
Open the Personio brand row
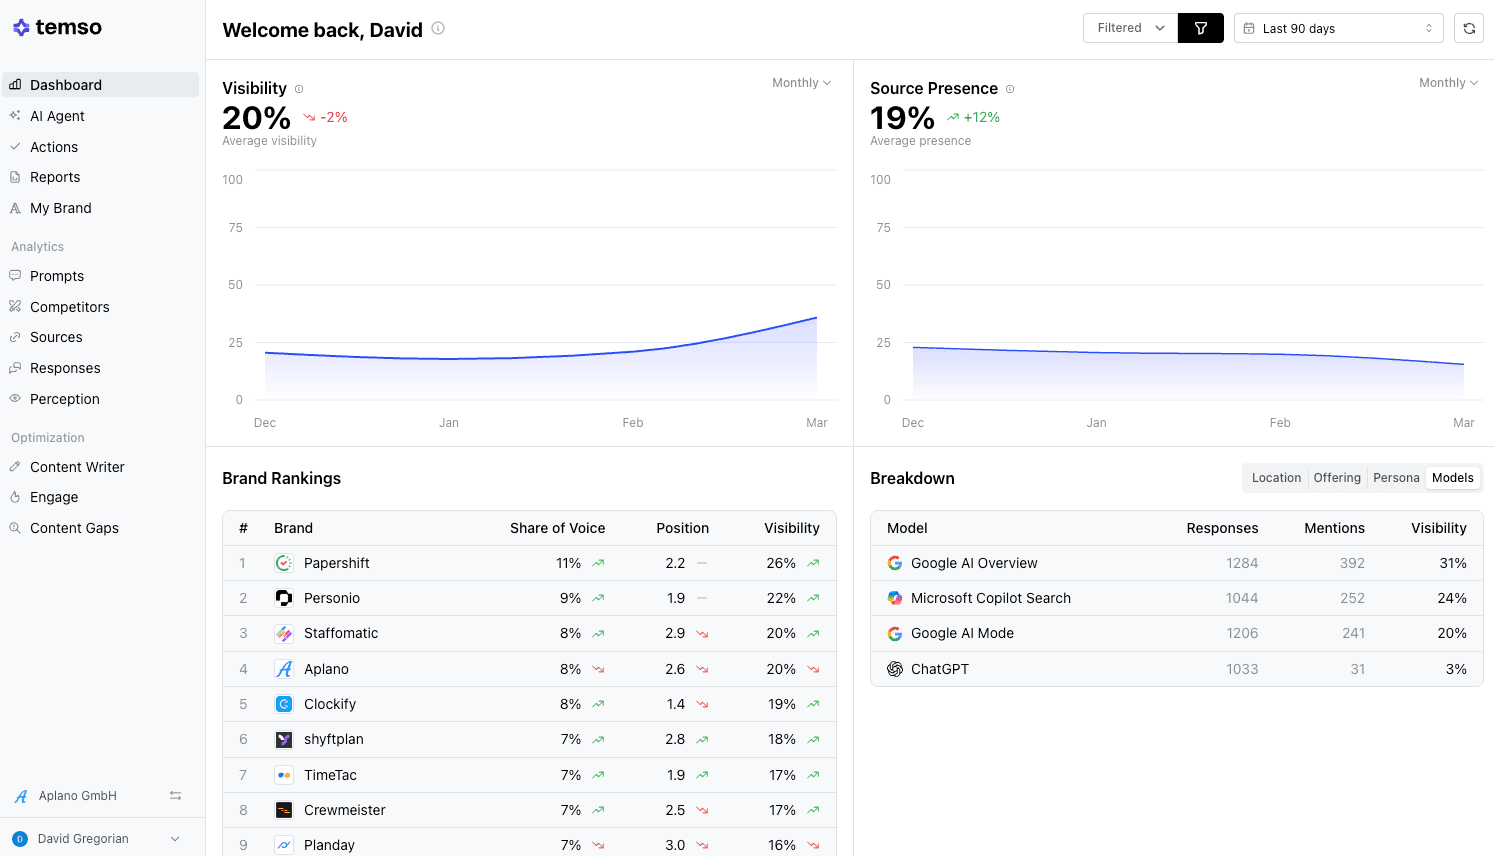click(x=332, y=598)
